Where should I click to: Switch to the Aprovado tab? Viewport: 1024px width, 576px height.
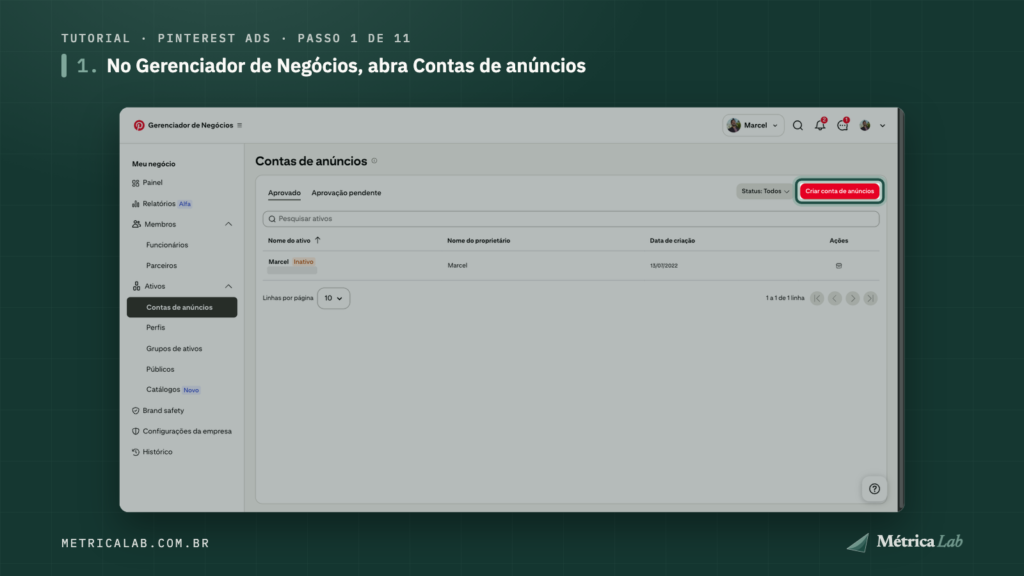point(284,193)
